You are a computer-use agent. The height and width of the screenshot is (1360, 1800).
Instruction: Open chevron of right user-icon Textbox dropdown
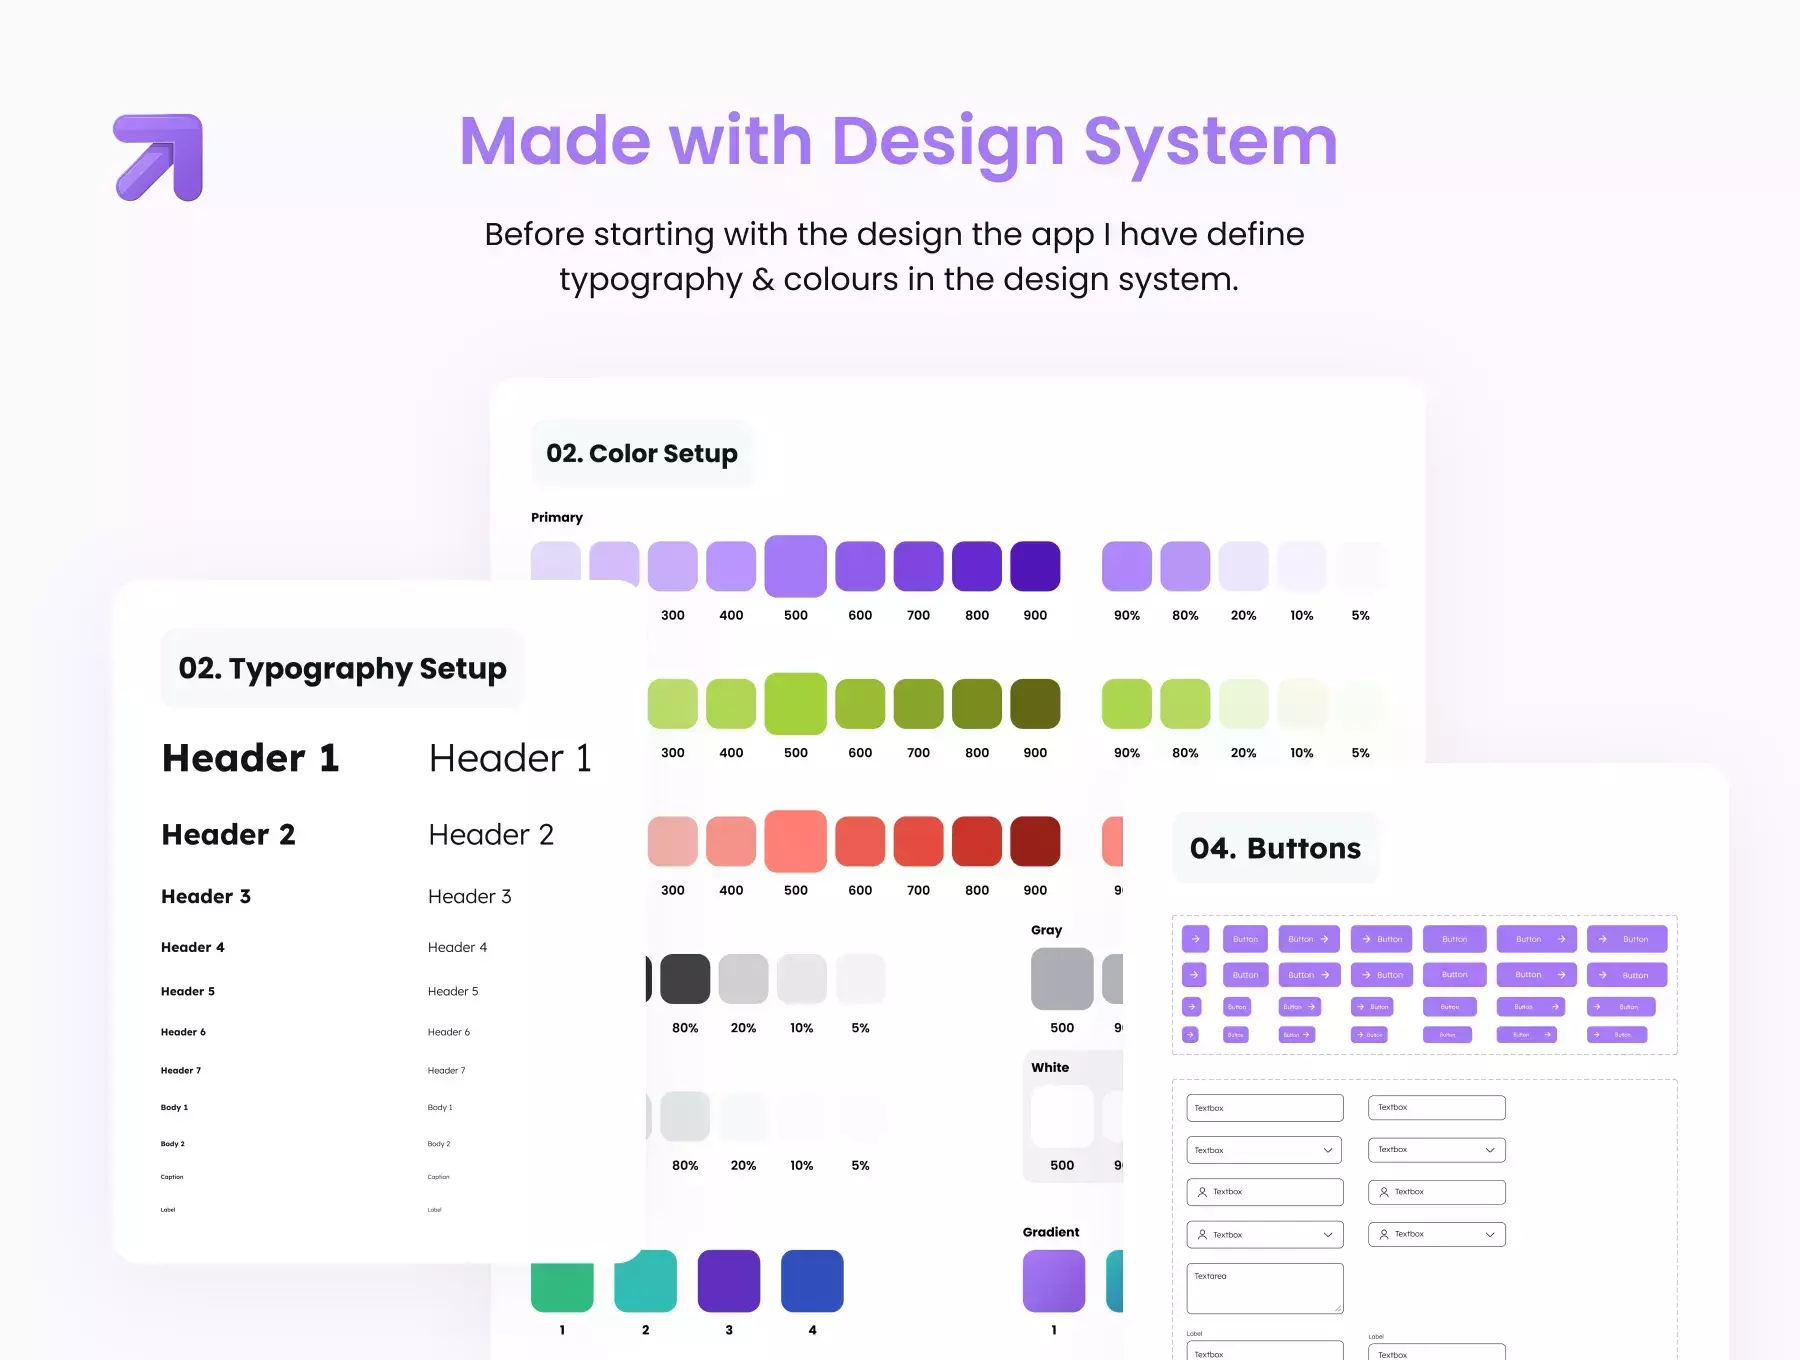[x=1490, y=1235]
